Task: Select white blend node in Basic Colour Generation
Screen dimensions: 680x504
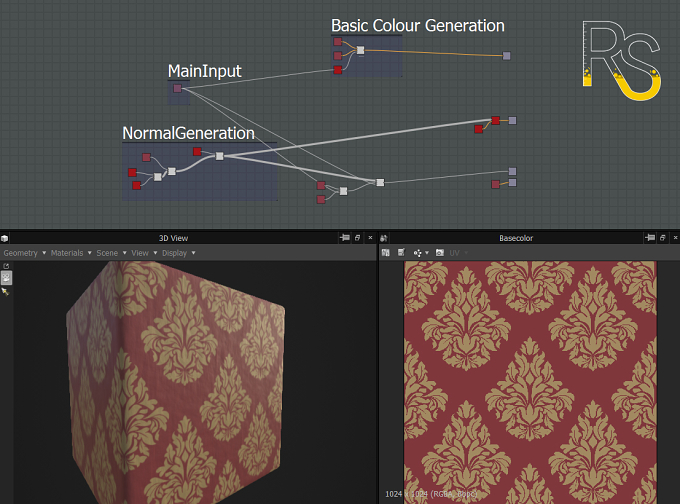Action: click(x=360, y=50)
